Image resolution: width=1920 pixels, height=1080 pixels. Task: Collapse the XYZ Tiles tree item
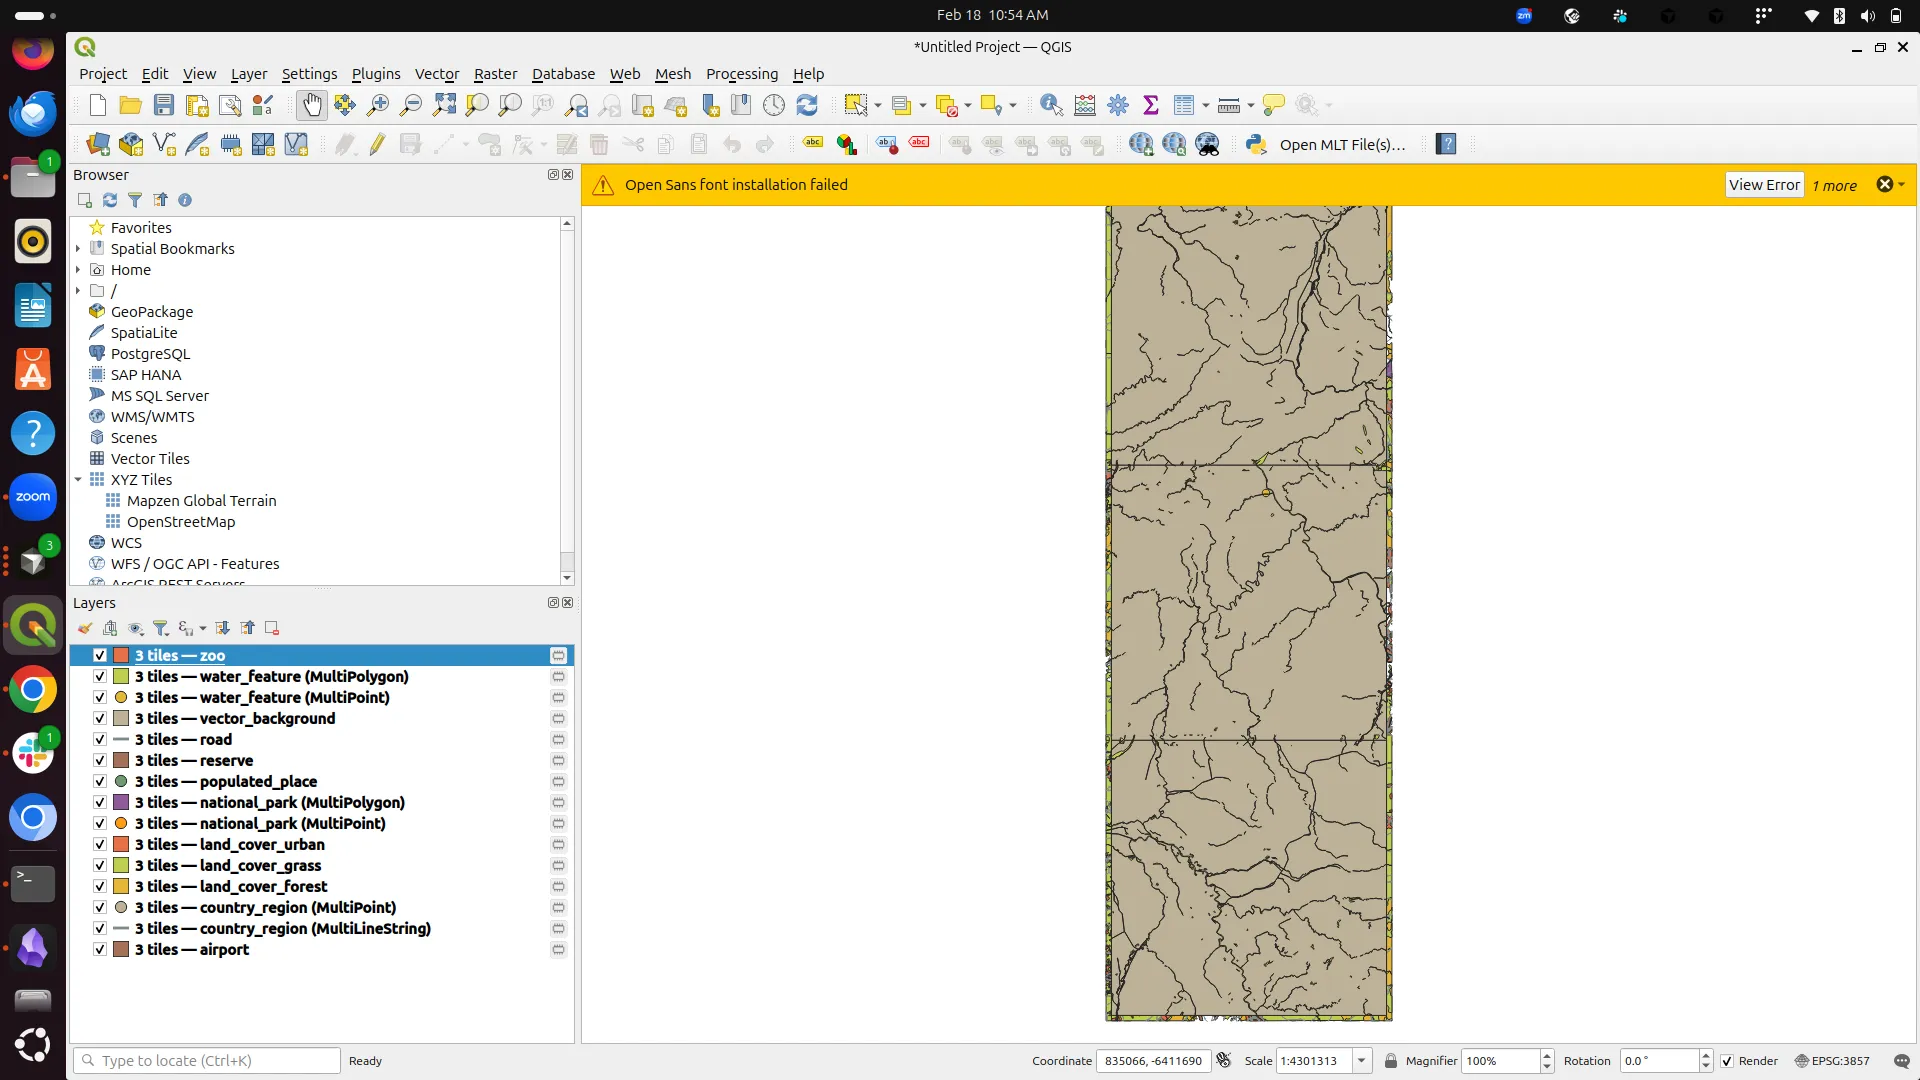point(78,480)
